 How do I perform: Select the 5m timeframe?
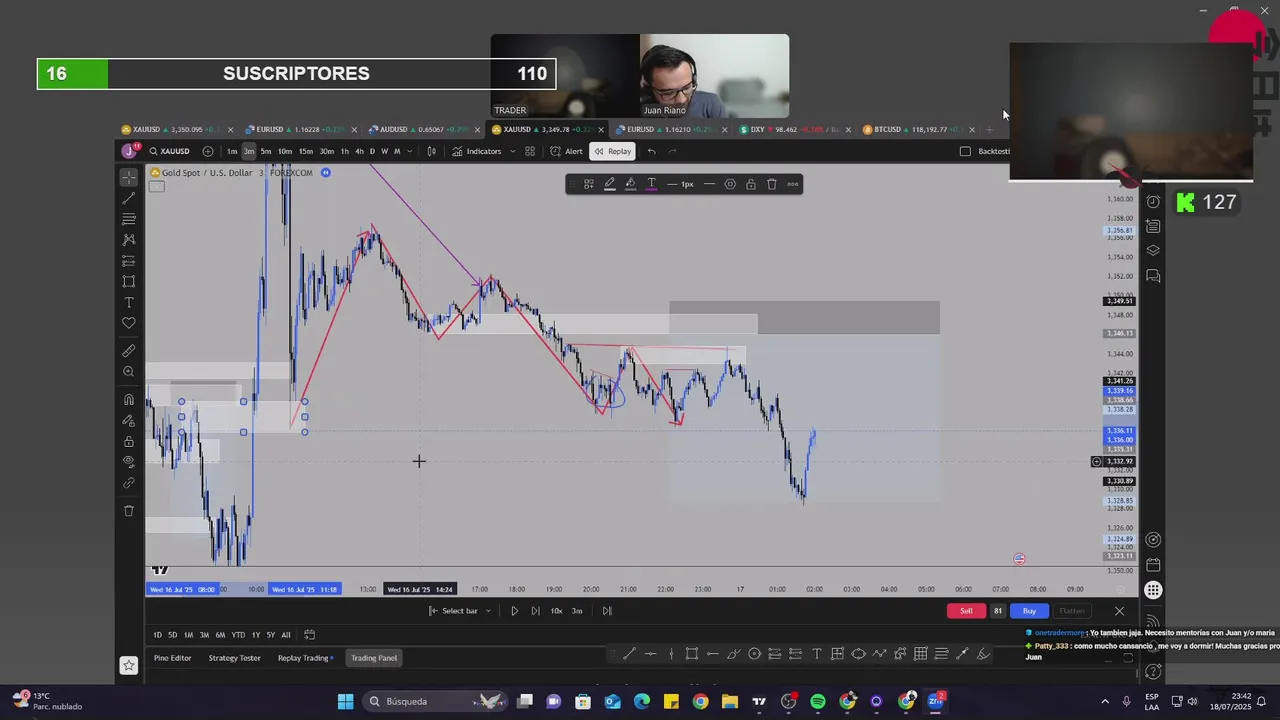(x=266, y=151)
